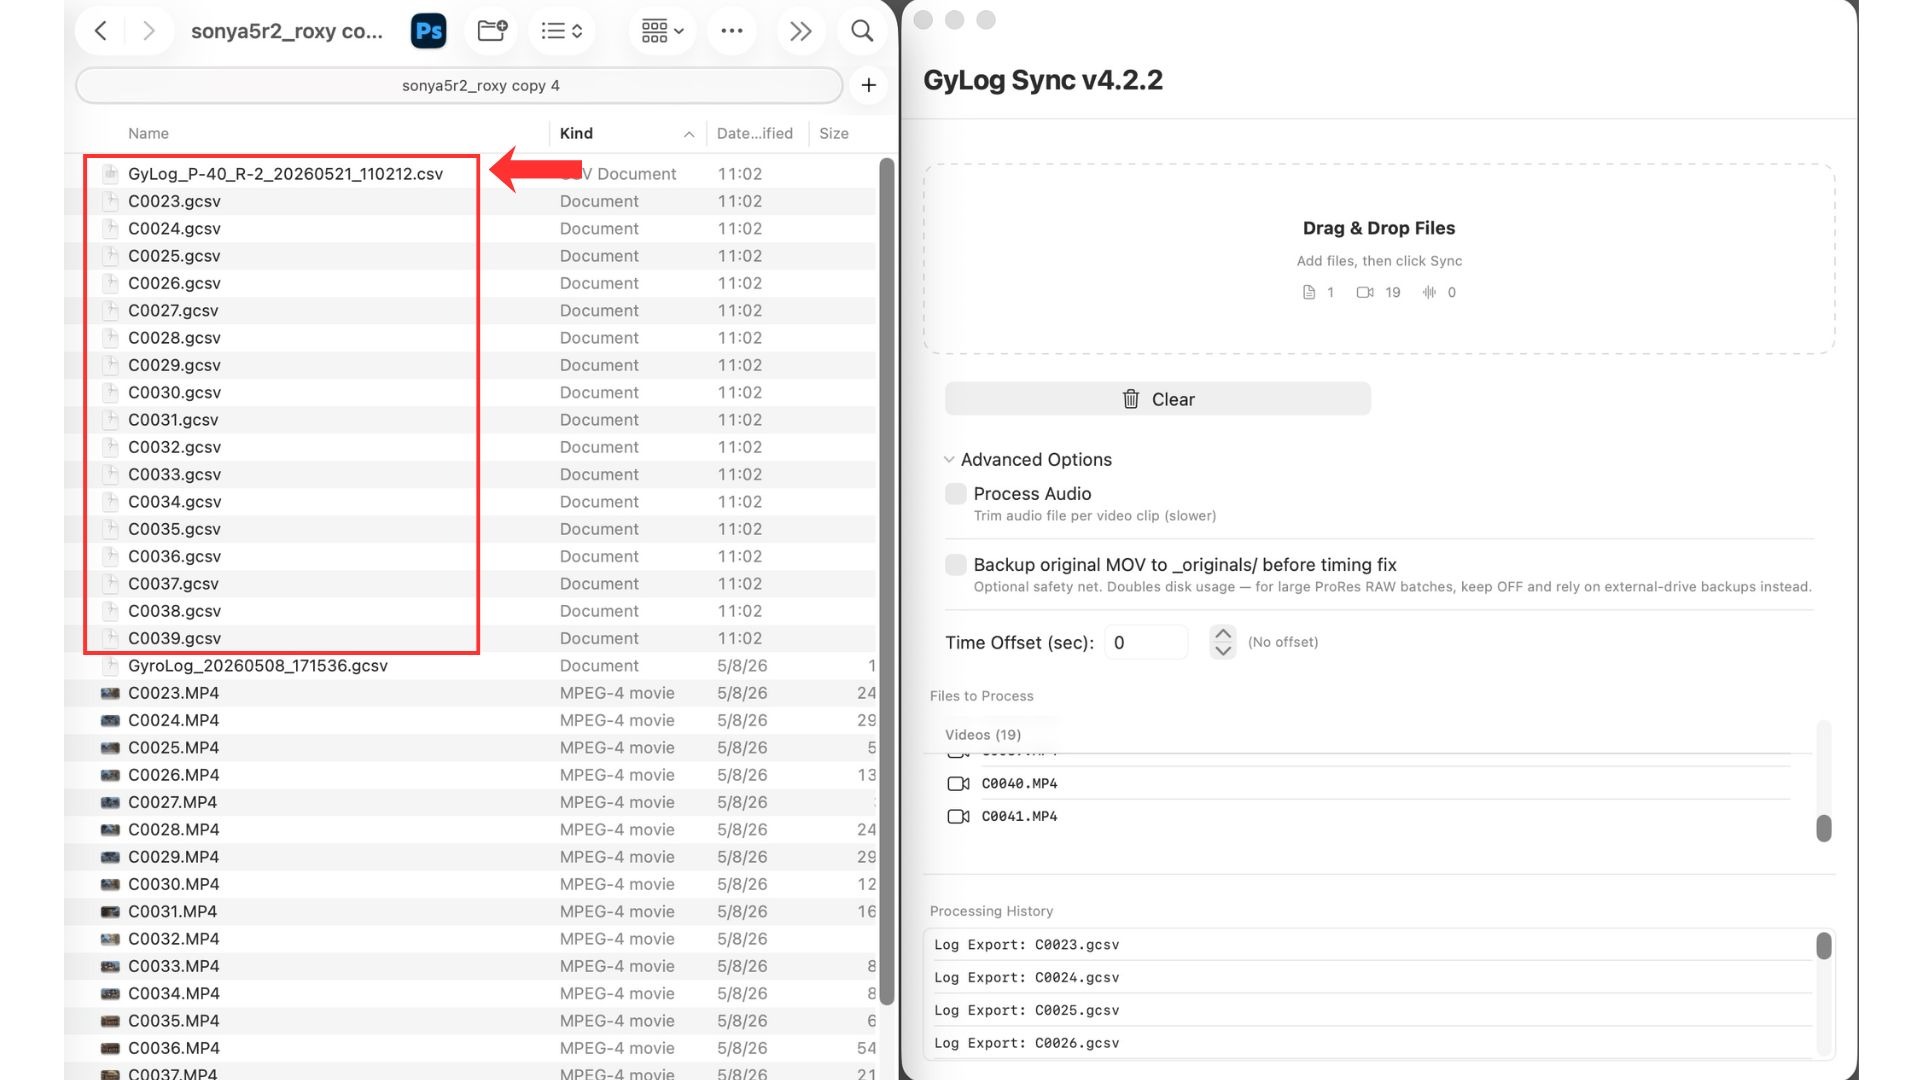Click the Time Offset input field
Image resolution: width=1920 pixels, height=1080 pixels.
coord(1146,643)
